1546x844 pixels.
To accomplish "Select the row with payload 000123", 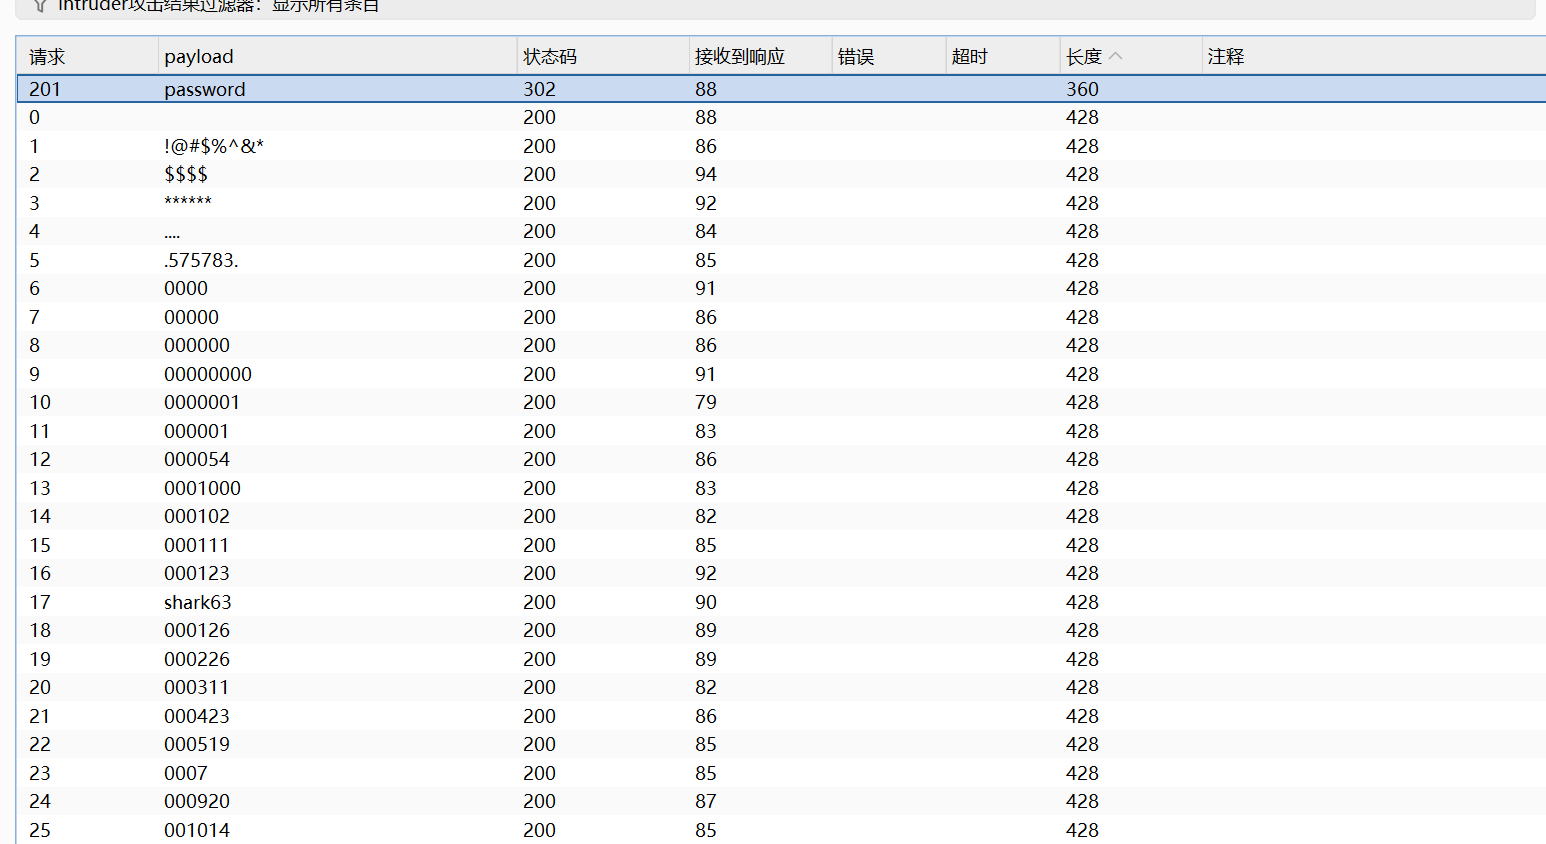I will coord(400,573).
